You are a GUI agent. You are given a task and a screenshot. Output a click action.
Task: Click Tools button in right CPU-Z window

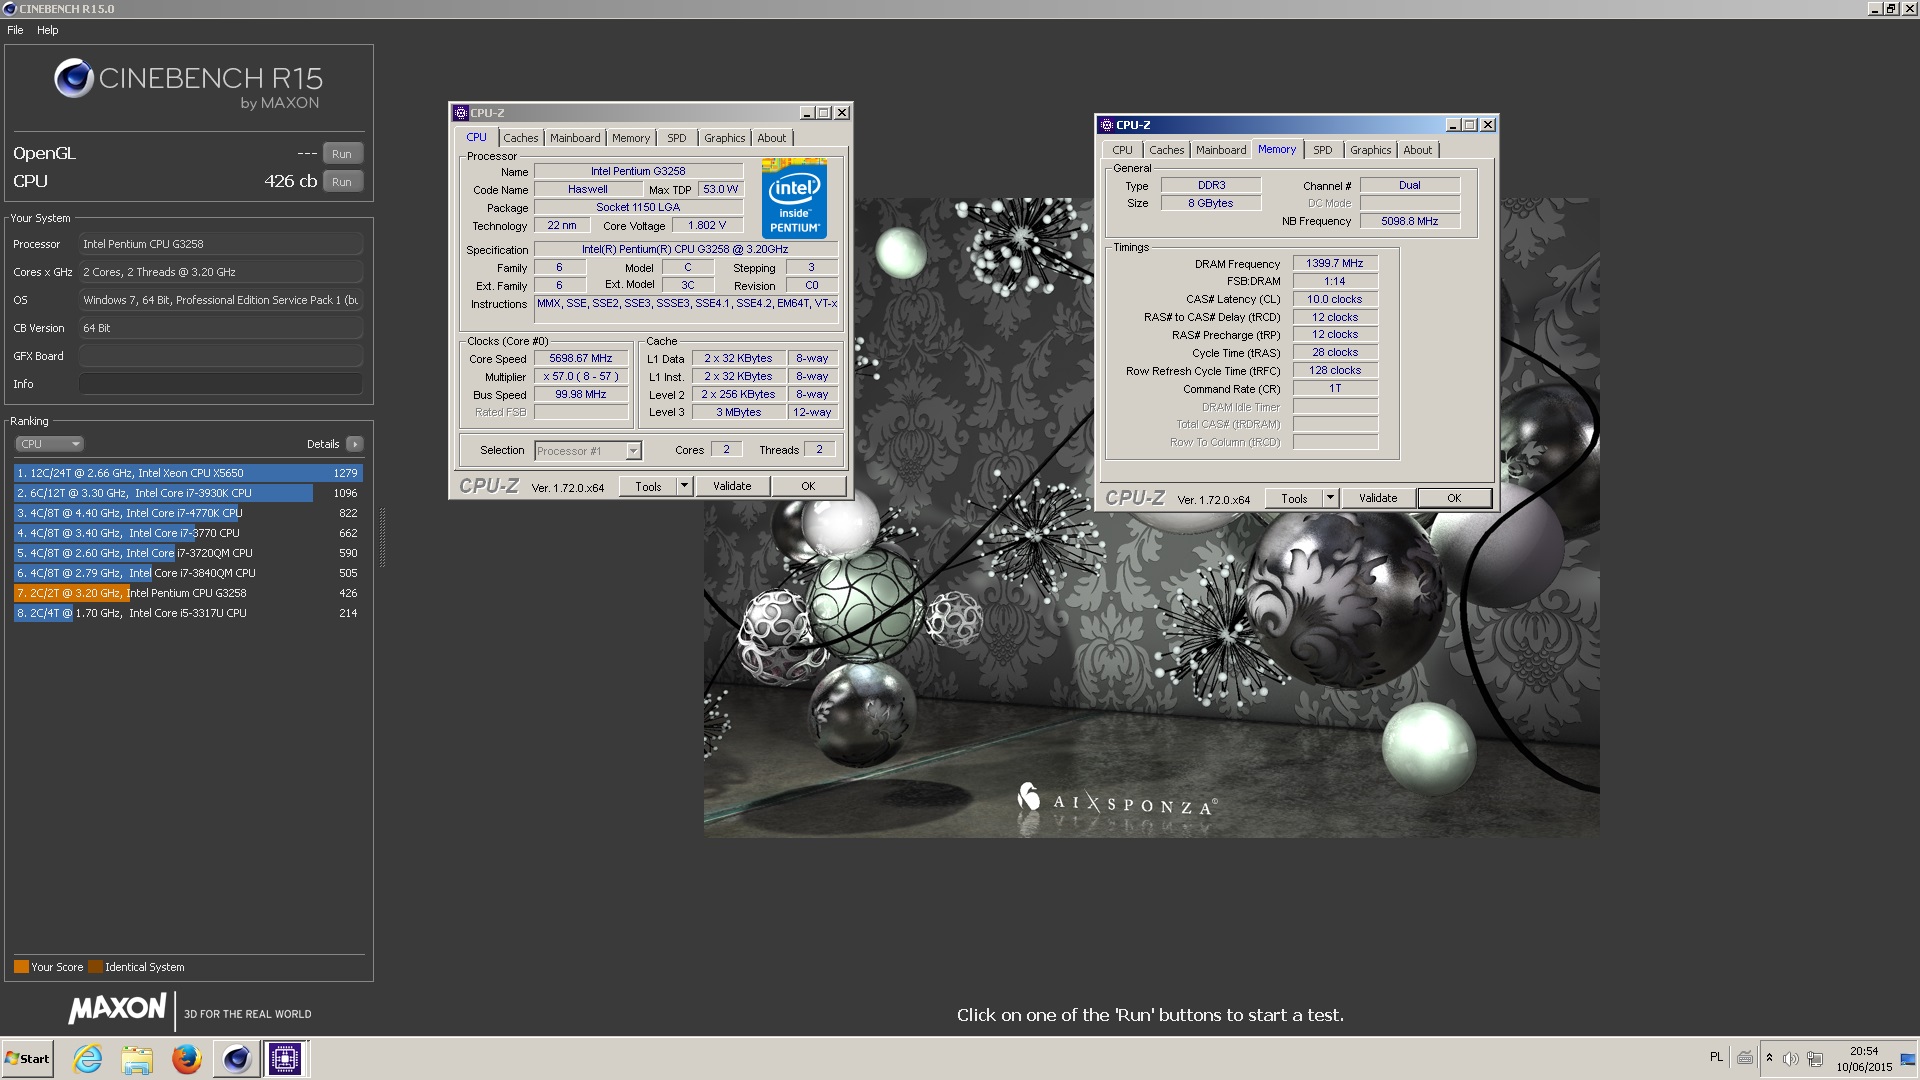point(1294,499)
